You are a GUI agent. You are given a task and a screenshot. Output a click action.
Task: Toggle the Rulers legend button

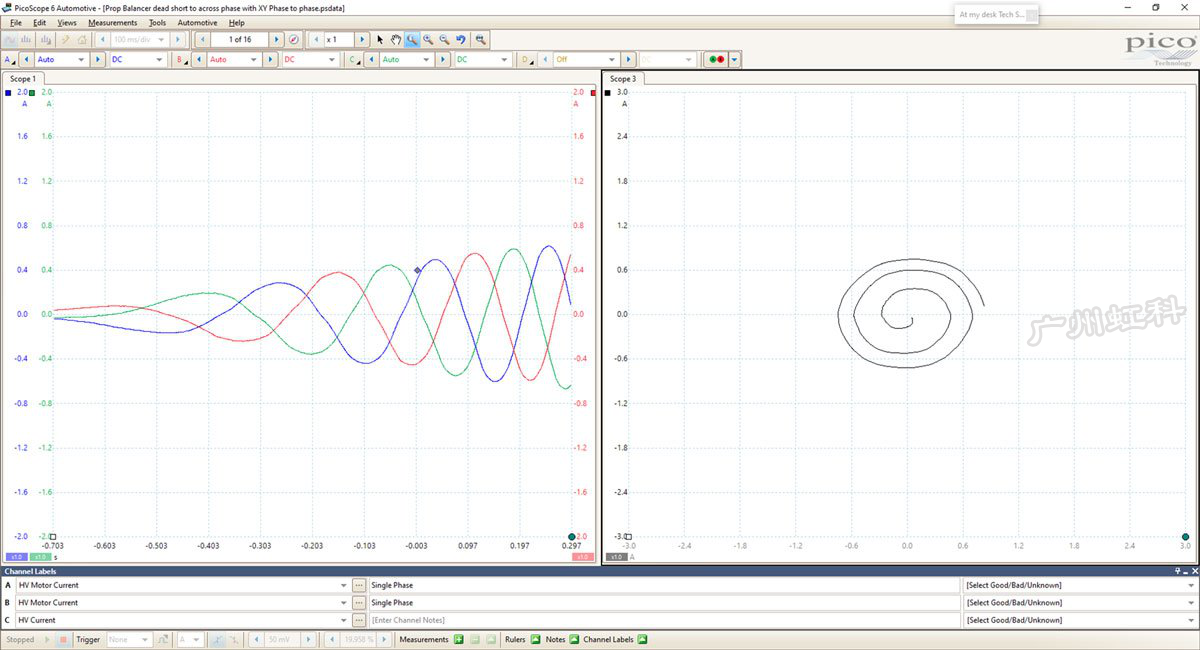coord(536,640)
